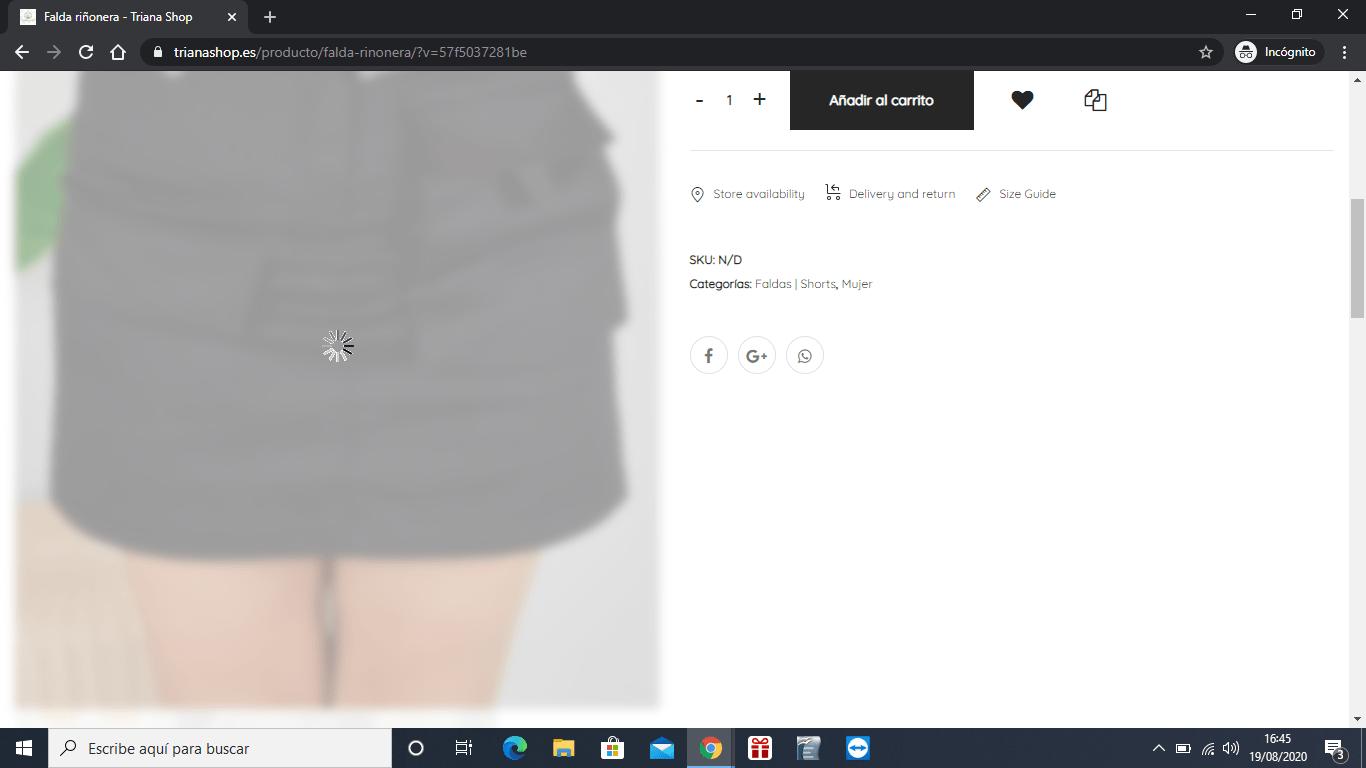The width and height of the screenshot is (1366, 768).
Task: Select the Falda riñonera - Triana Shop tab
Action: (129, 17)
